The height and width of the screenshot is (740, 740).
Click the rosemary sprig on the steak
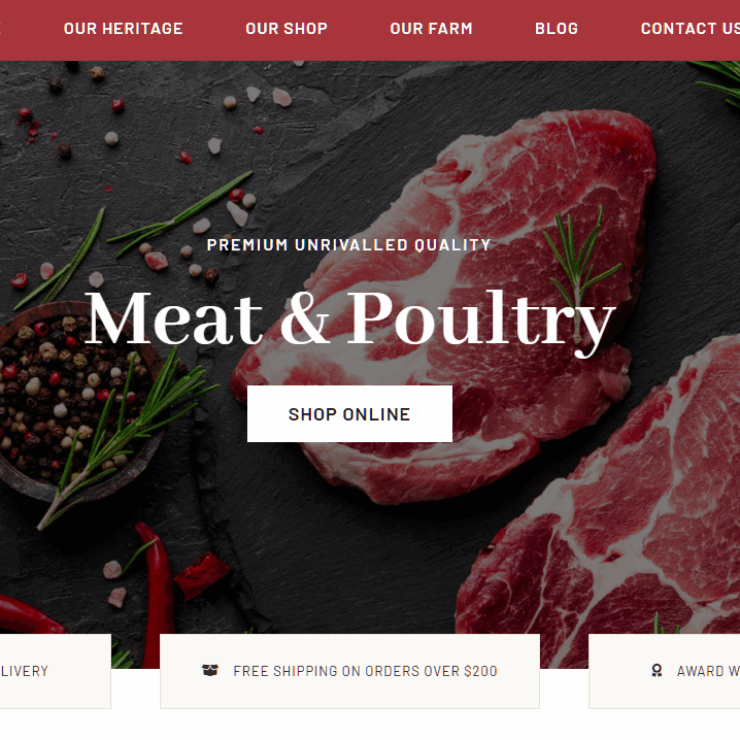[580, 269]
